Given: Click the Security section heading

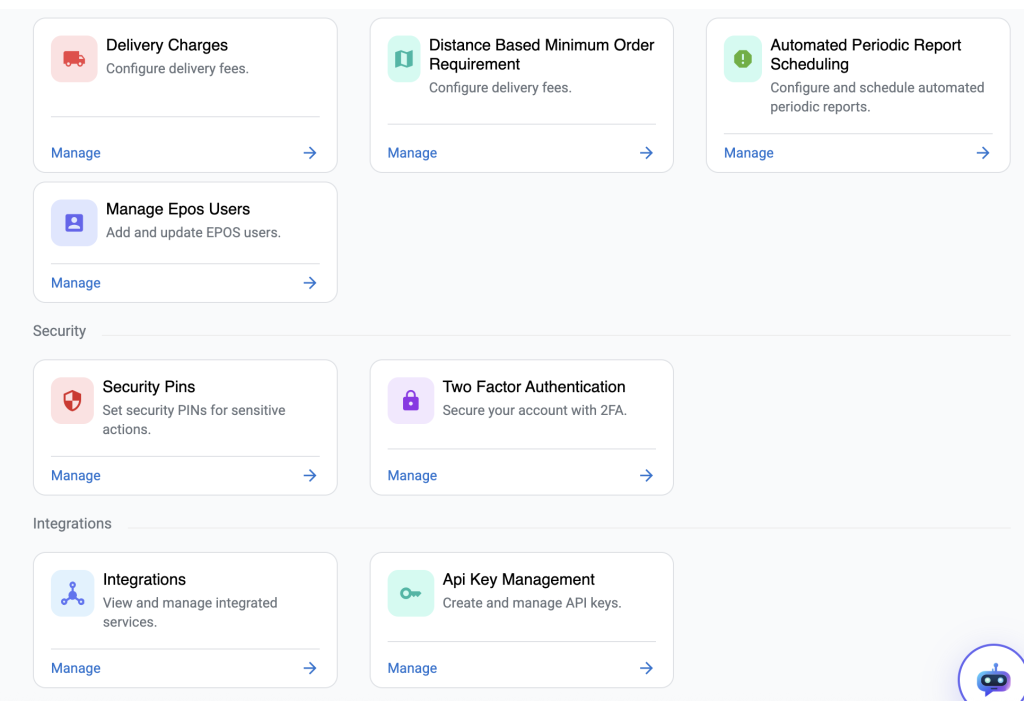Looking at the screenshot, I should pyautogui.click(x=59, y=331).
